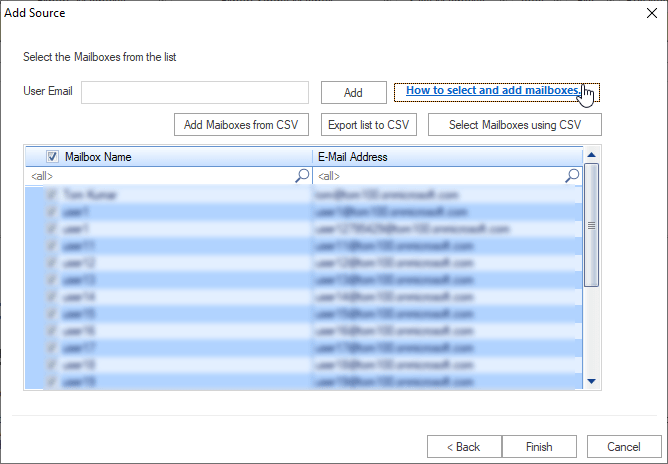The height and width of the screenshot is (464, 668).
Task: Click the mailbox list scrollbar thumb
Action: pos(591,225)
